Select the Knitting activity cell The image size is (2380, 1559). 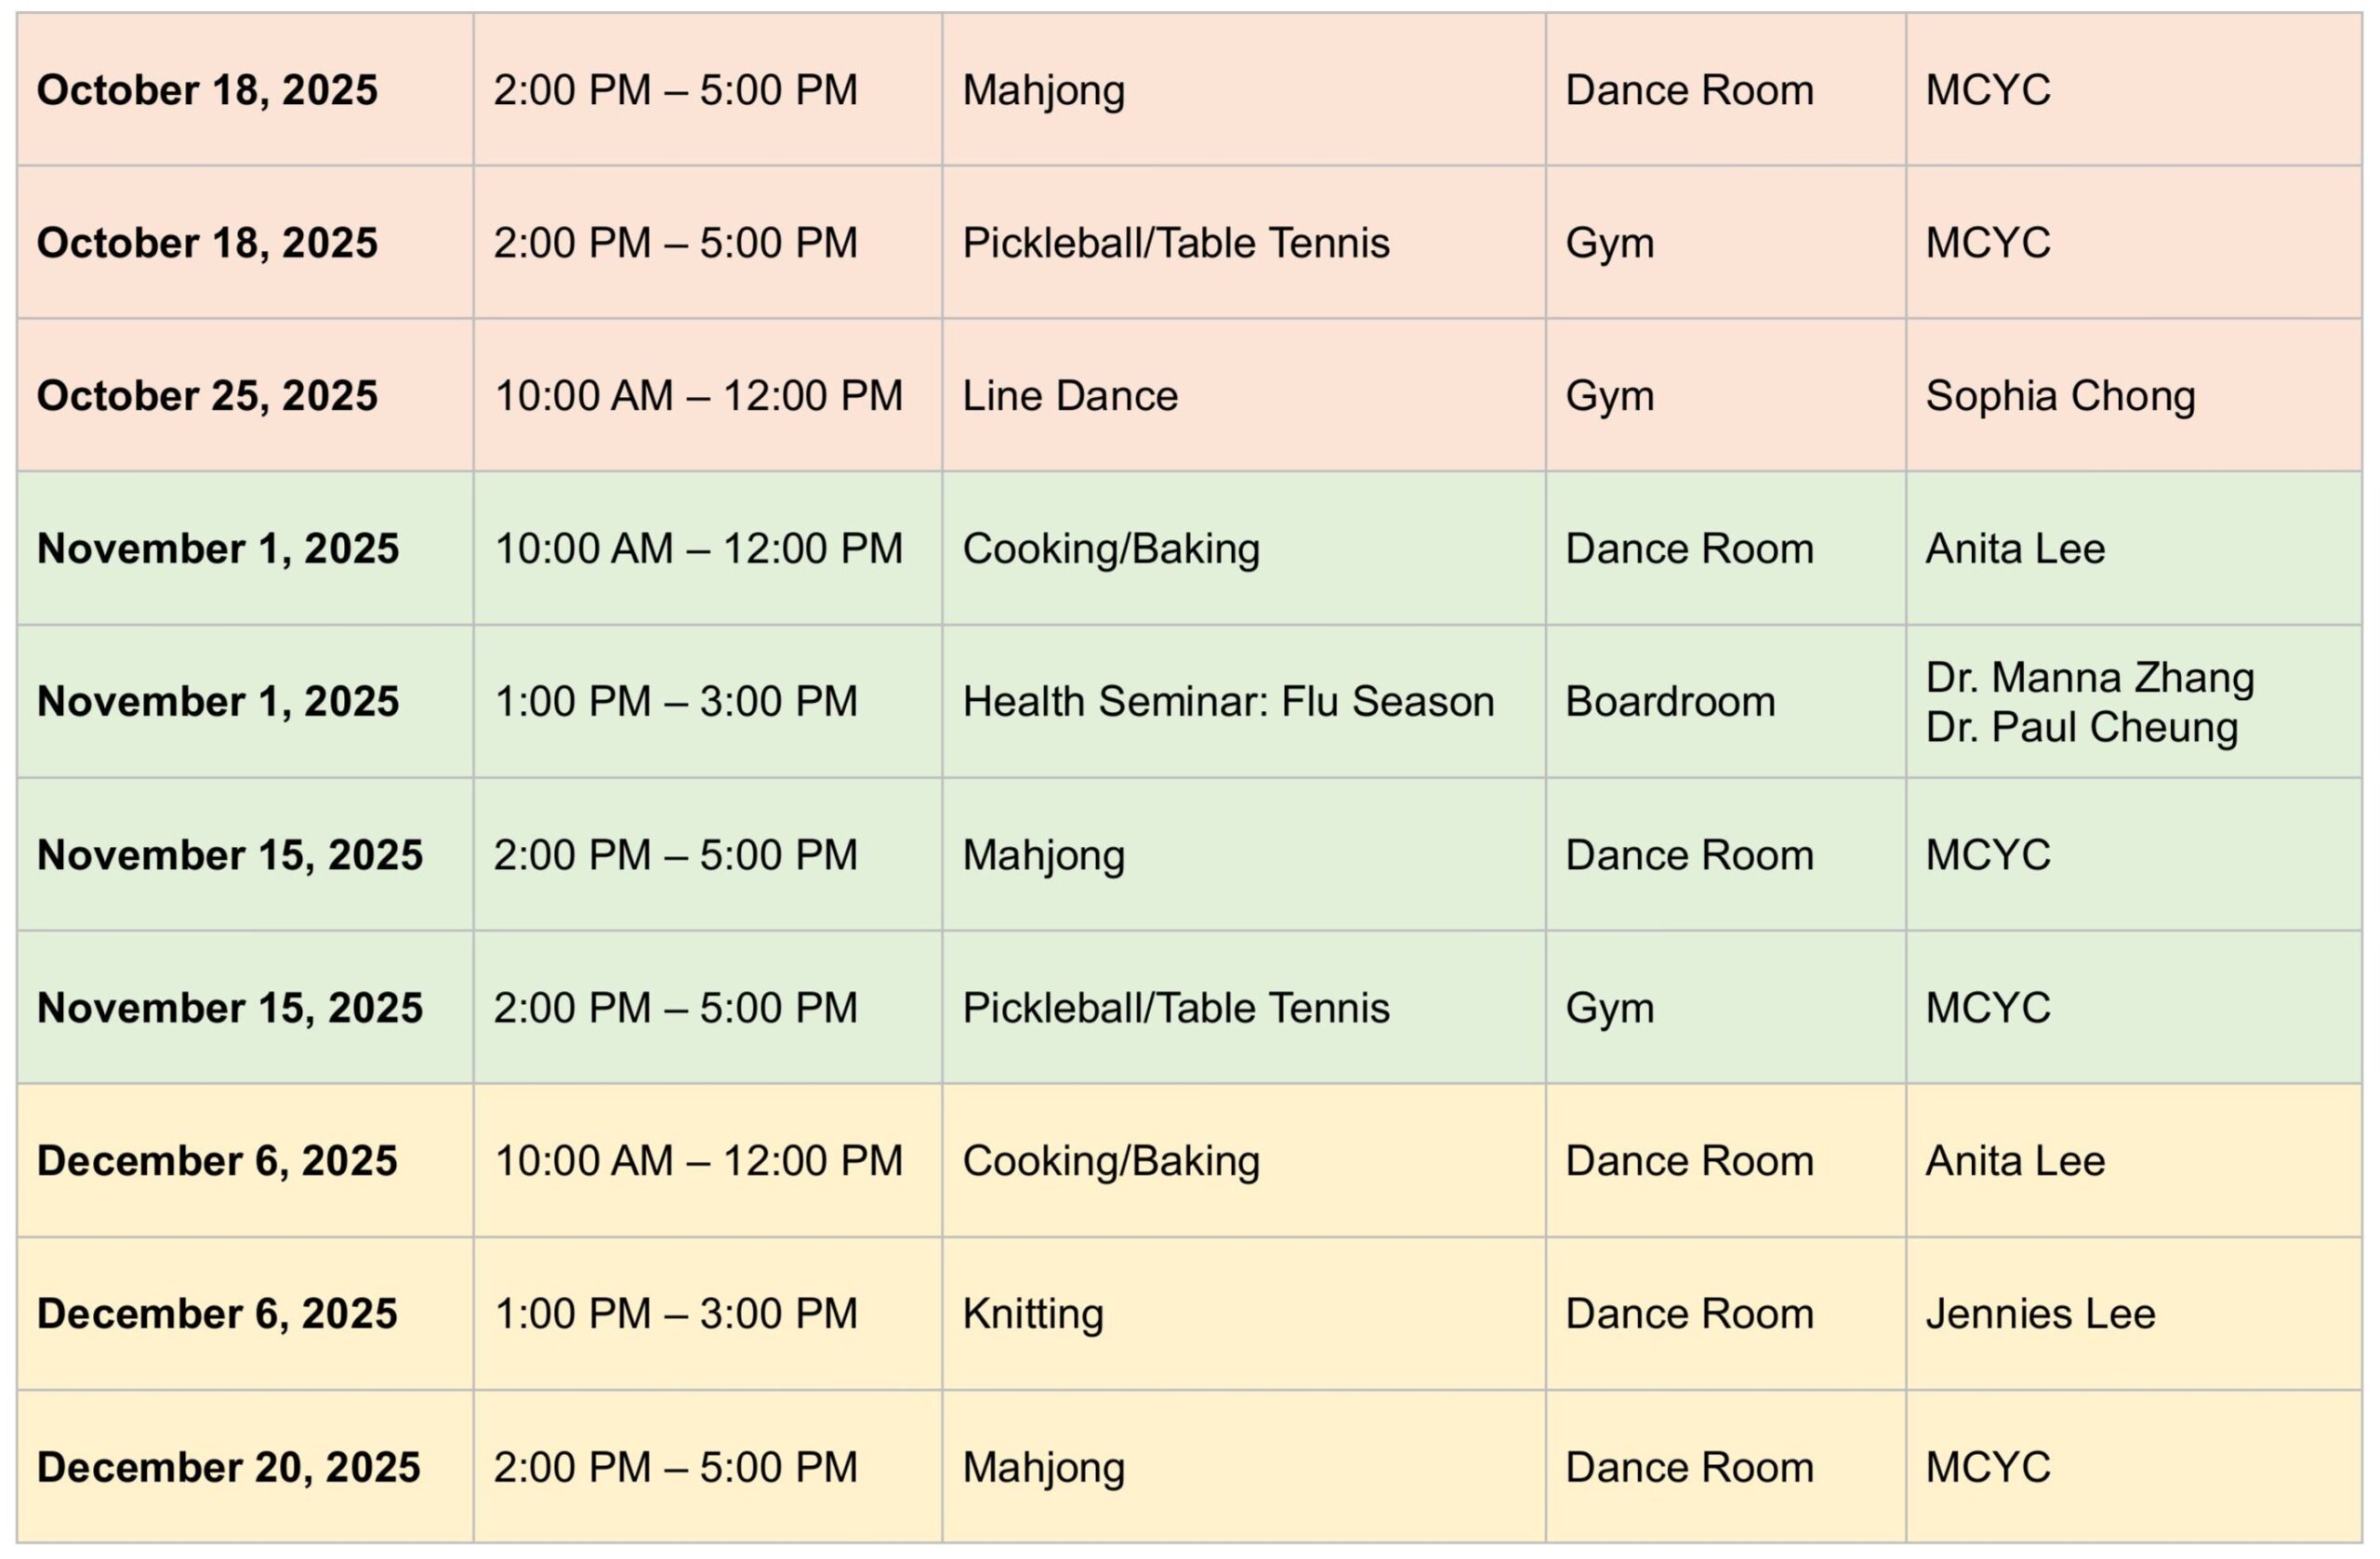click(x=1032, y=1314)
